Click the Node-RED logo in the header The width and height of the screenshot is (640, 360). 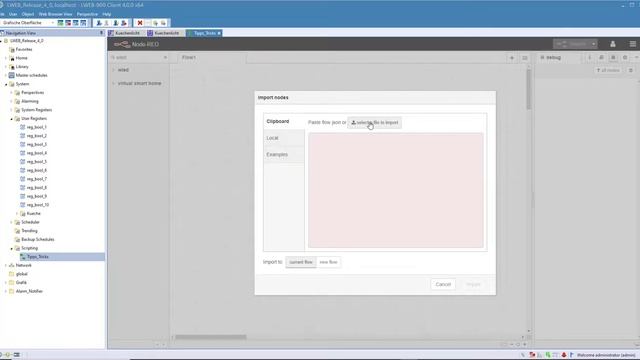click(122, 44)
